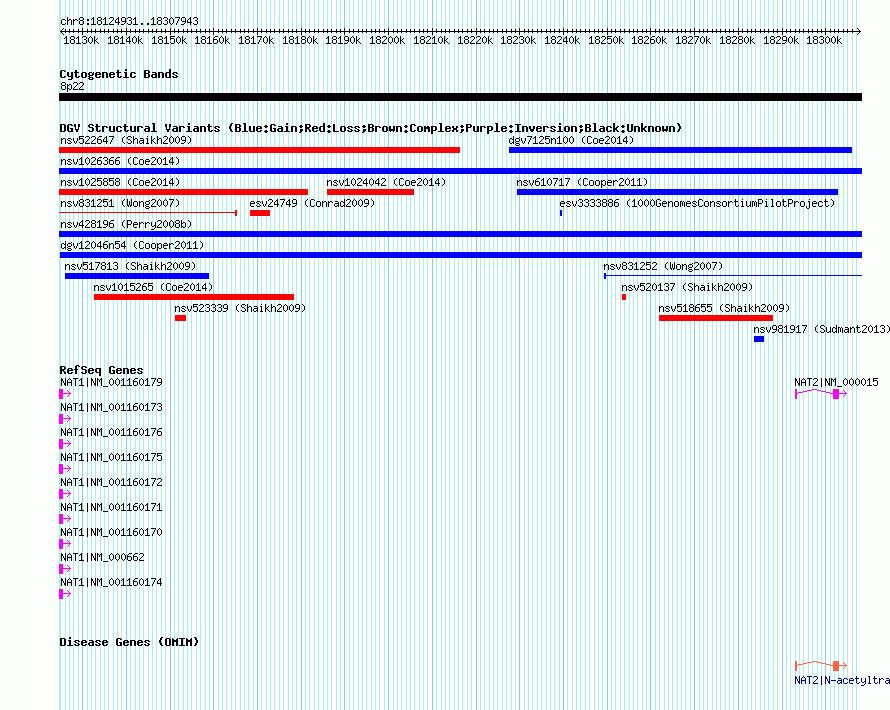Click NAT1 NM_001160172 gene glyph

(65, 494)
